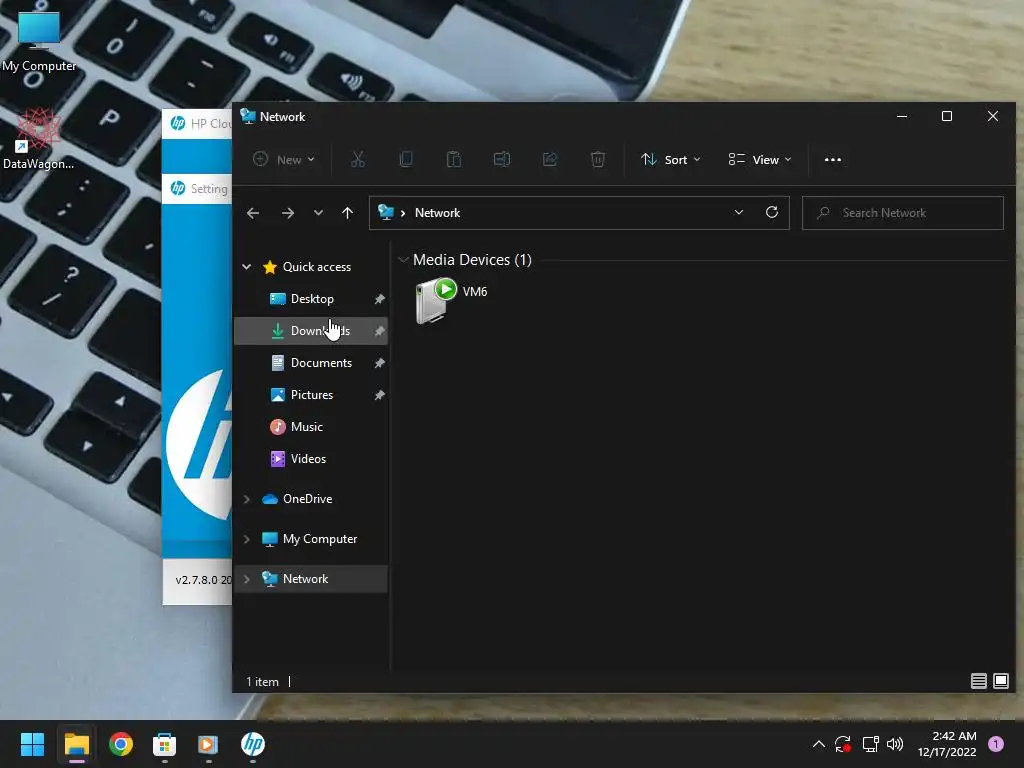1024x768 pixels.
Task: Click the sync status tray icon
Action: click(x=842, y=744)
